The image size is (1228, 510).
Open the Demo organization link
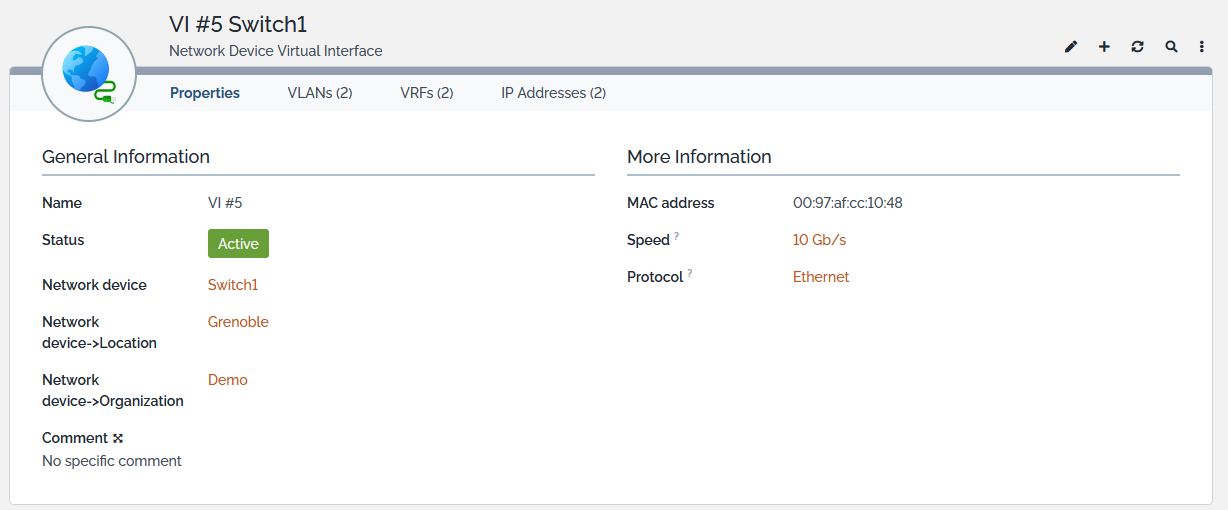click(228, 380)
